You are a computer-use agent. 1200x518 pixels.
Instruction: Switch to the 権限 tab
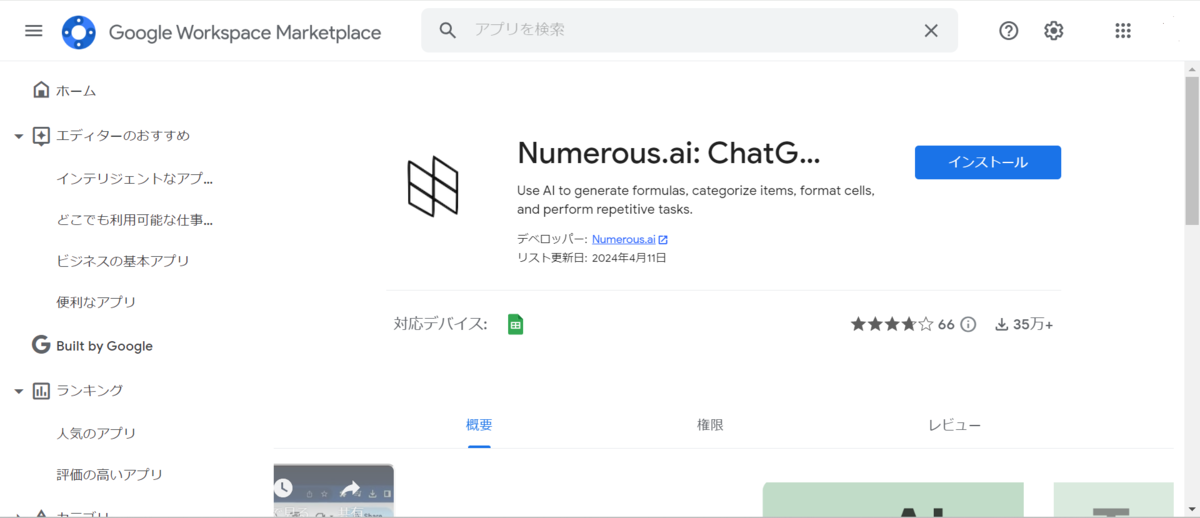[x=710, y=425]
